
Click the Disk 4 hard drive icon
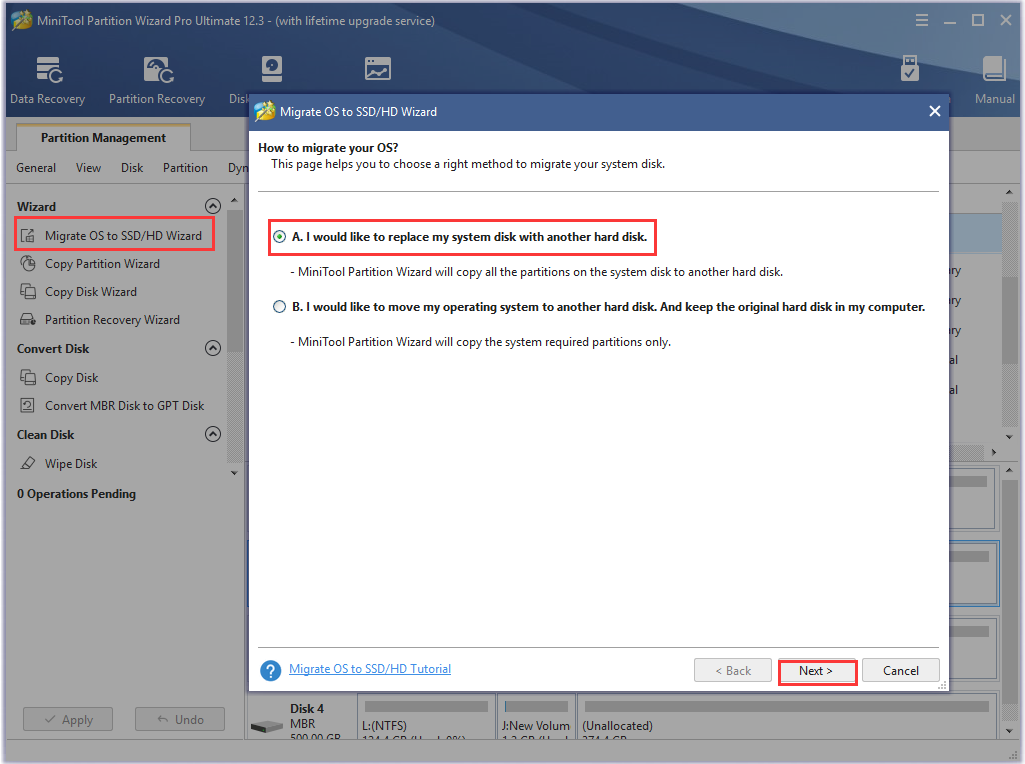pyautogui.click(x=267, y=726)
